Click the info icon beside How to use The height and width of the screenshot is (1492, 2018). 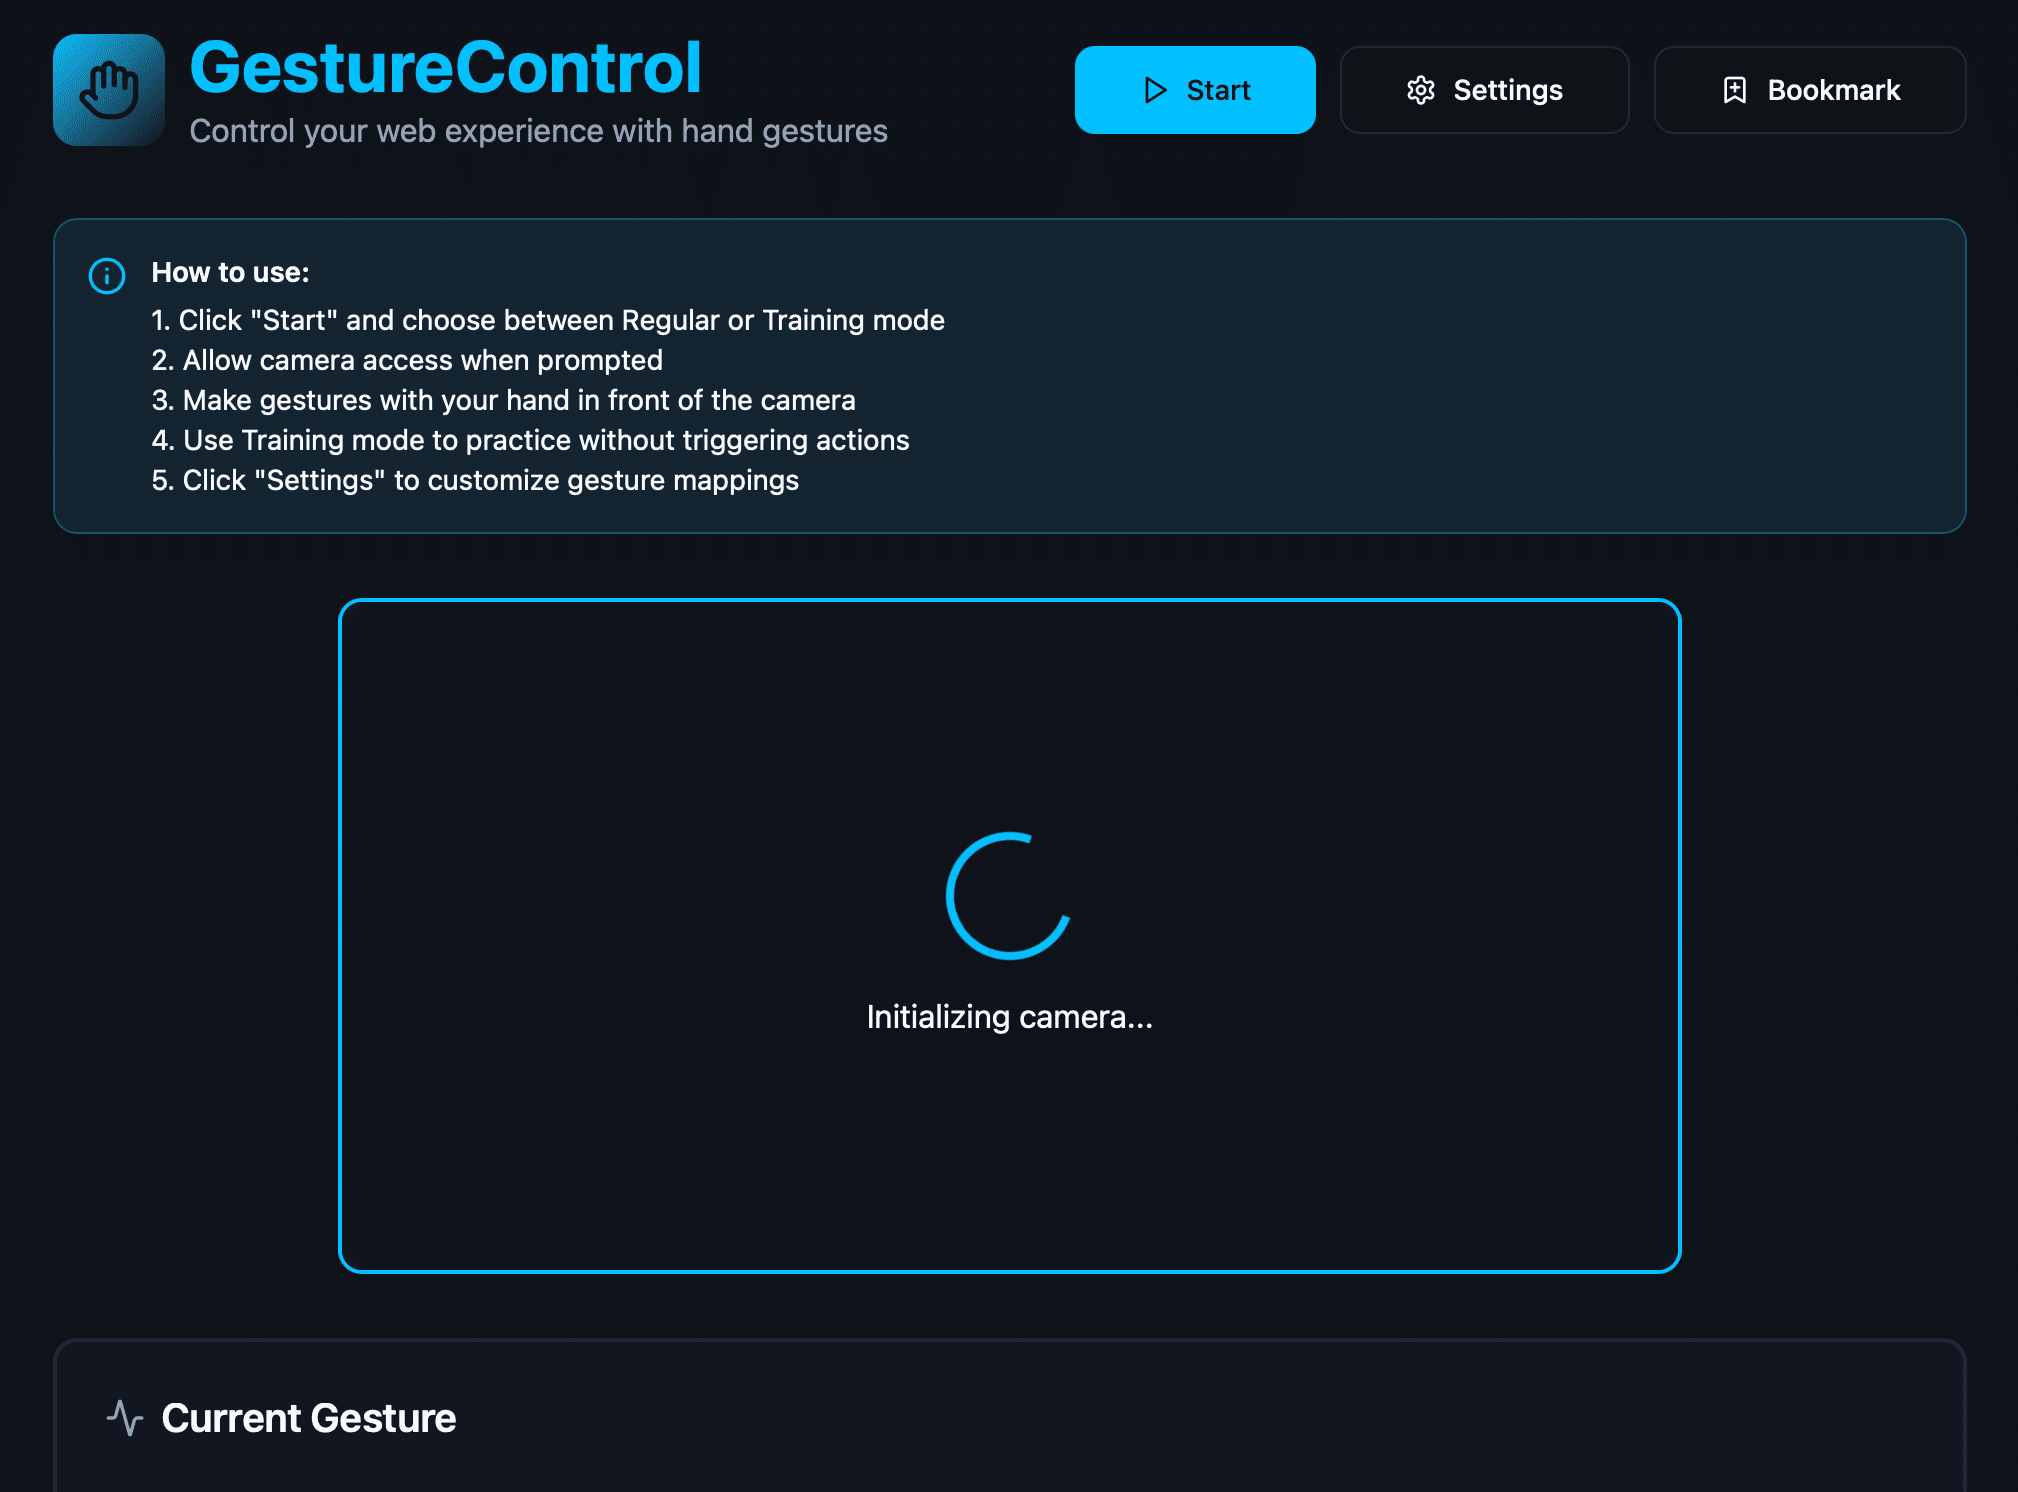coord(107,275)
